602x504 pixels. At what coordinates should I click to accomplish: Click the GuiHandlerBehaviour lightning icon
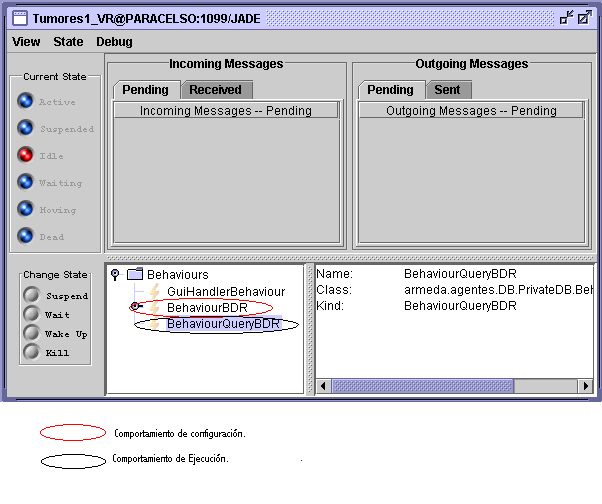coord(154,291)
